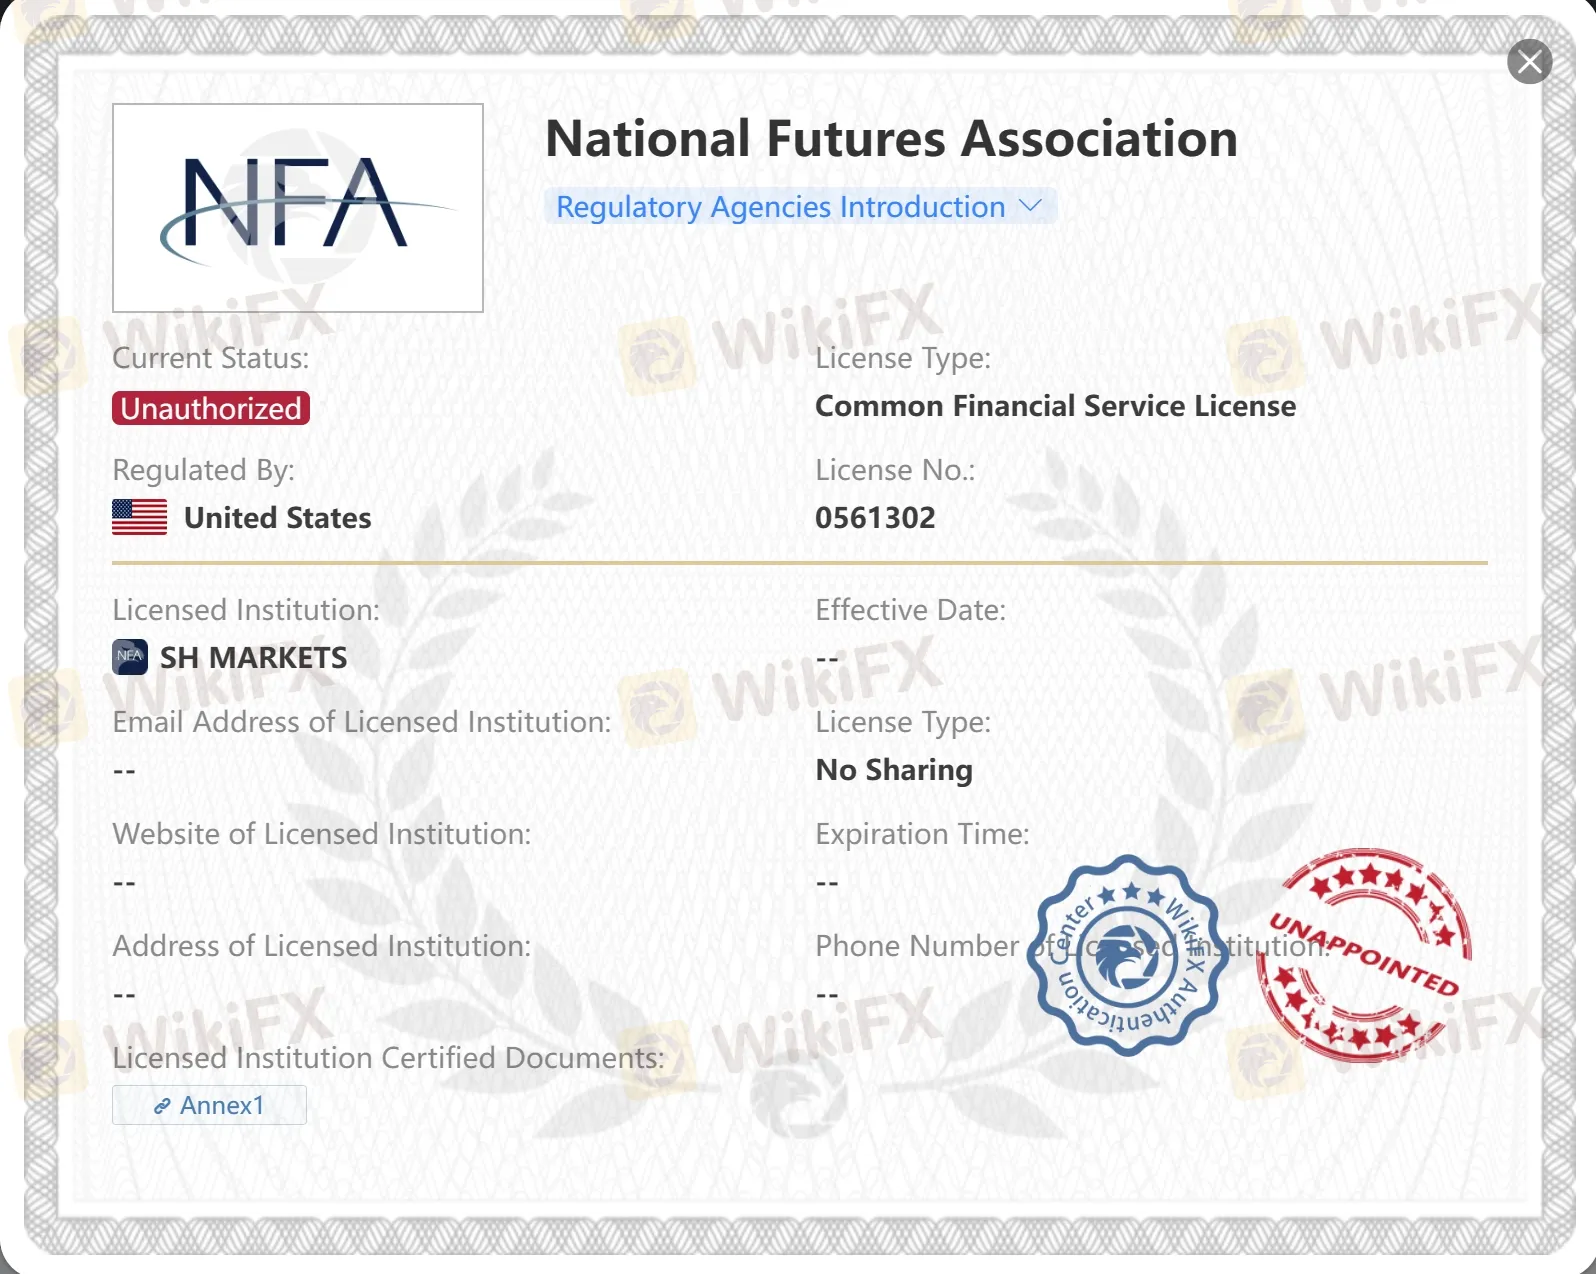Click the link icon beside Annex1

[x=162, y=1106]
